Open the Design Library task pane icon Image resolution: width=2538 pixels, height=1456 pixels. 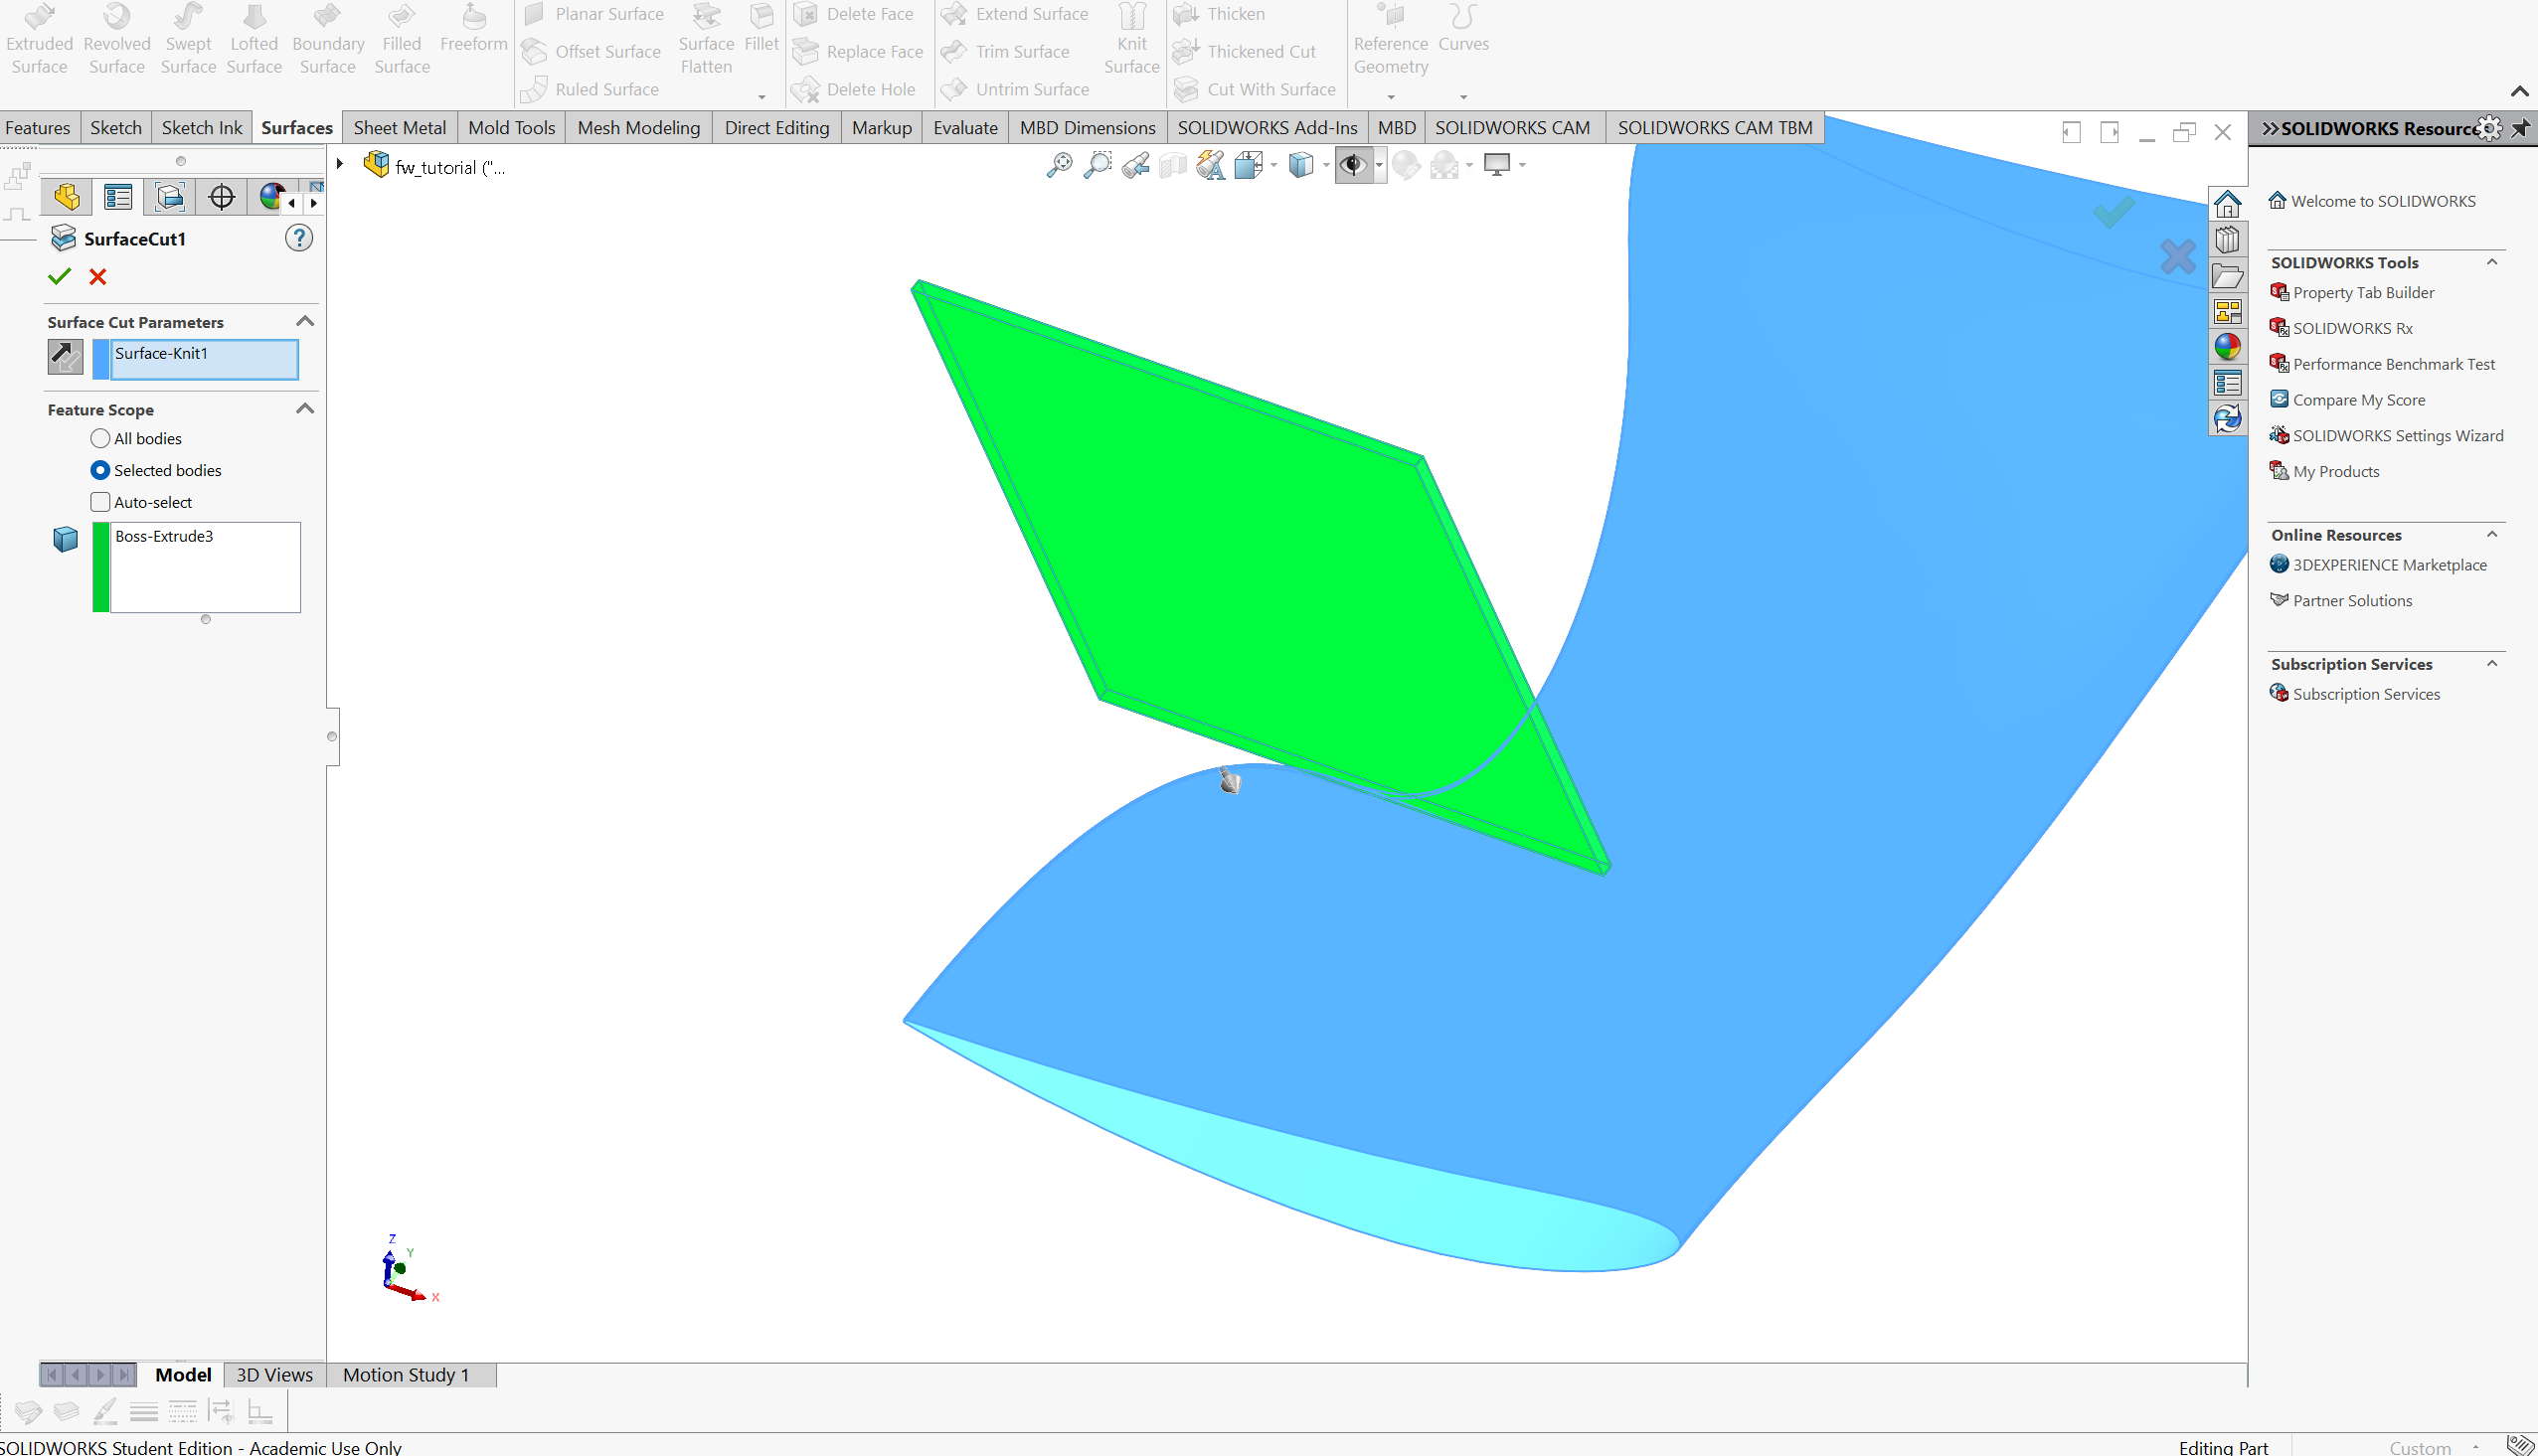coord(2227,240)
